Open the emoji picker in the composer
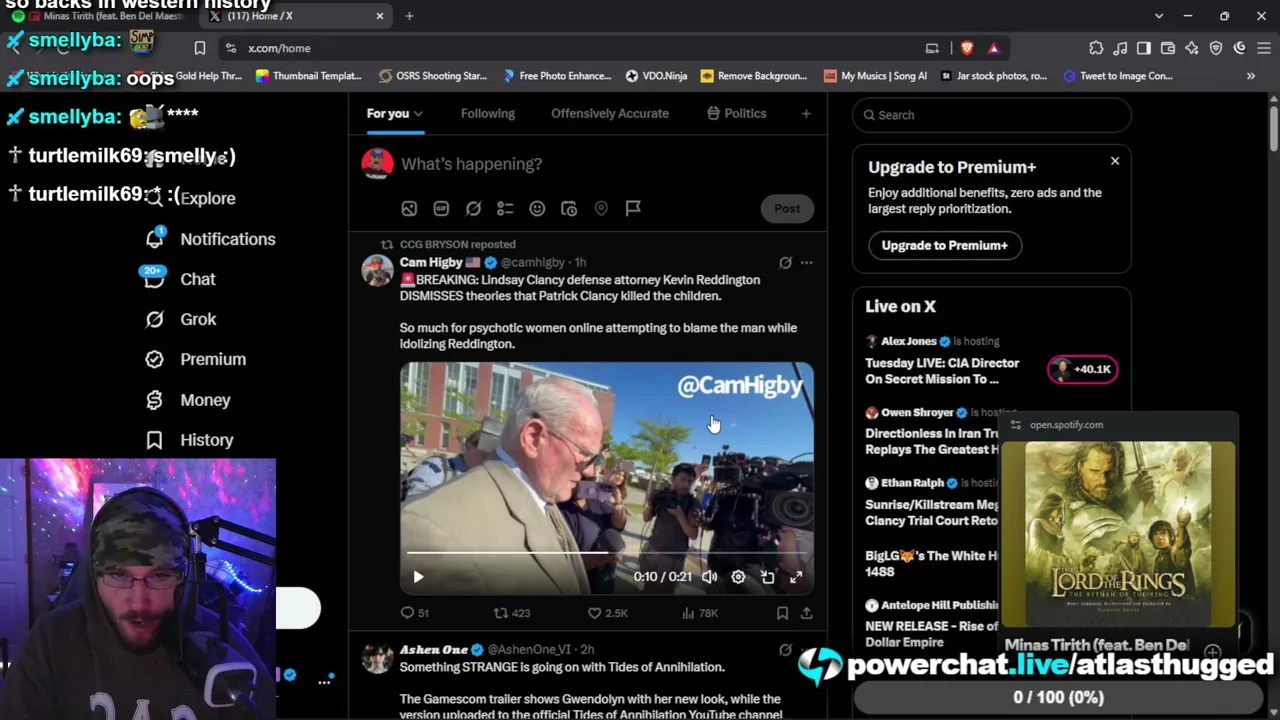Image resolution: width=1280 pixels, height=720 pixels. coord(537,208)
